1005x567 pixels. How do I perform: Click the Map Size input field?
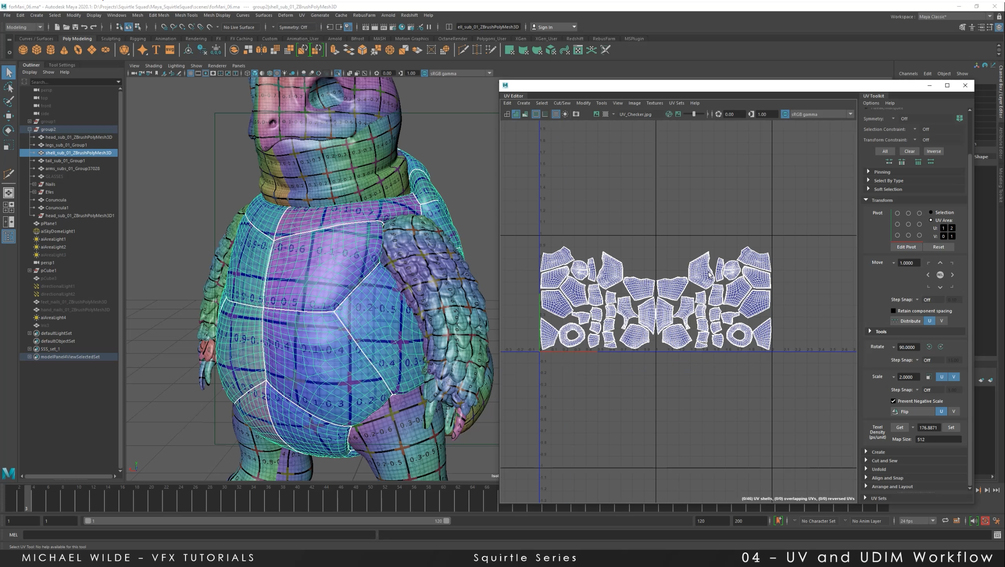point(938,440)
